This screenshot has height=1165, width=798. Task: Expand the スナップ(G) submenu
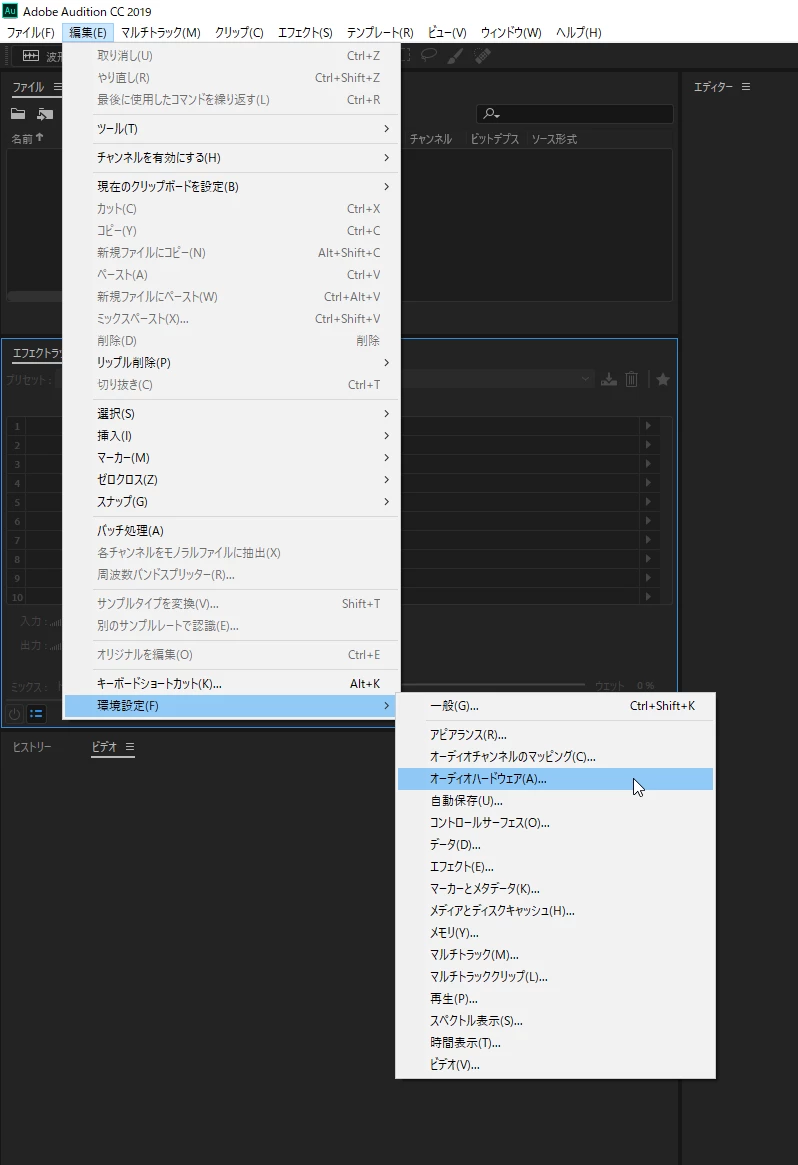pyautogui.click(x=231, y=502)
